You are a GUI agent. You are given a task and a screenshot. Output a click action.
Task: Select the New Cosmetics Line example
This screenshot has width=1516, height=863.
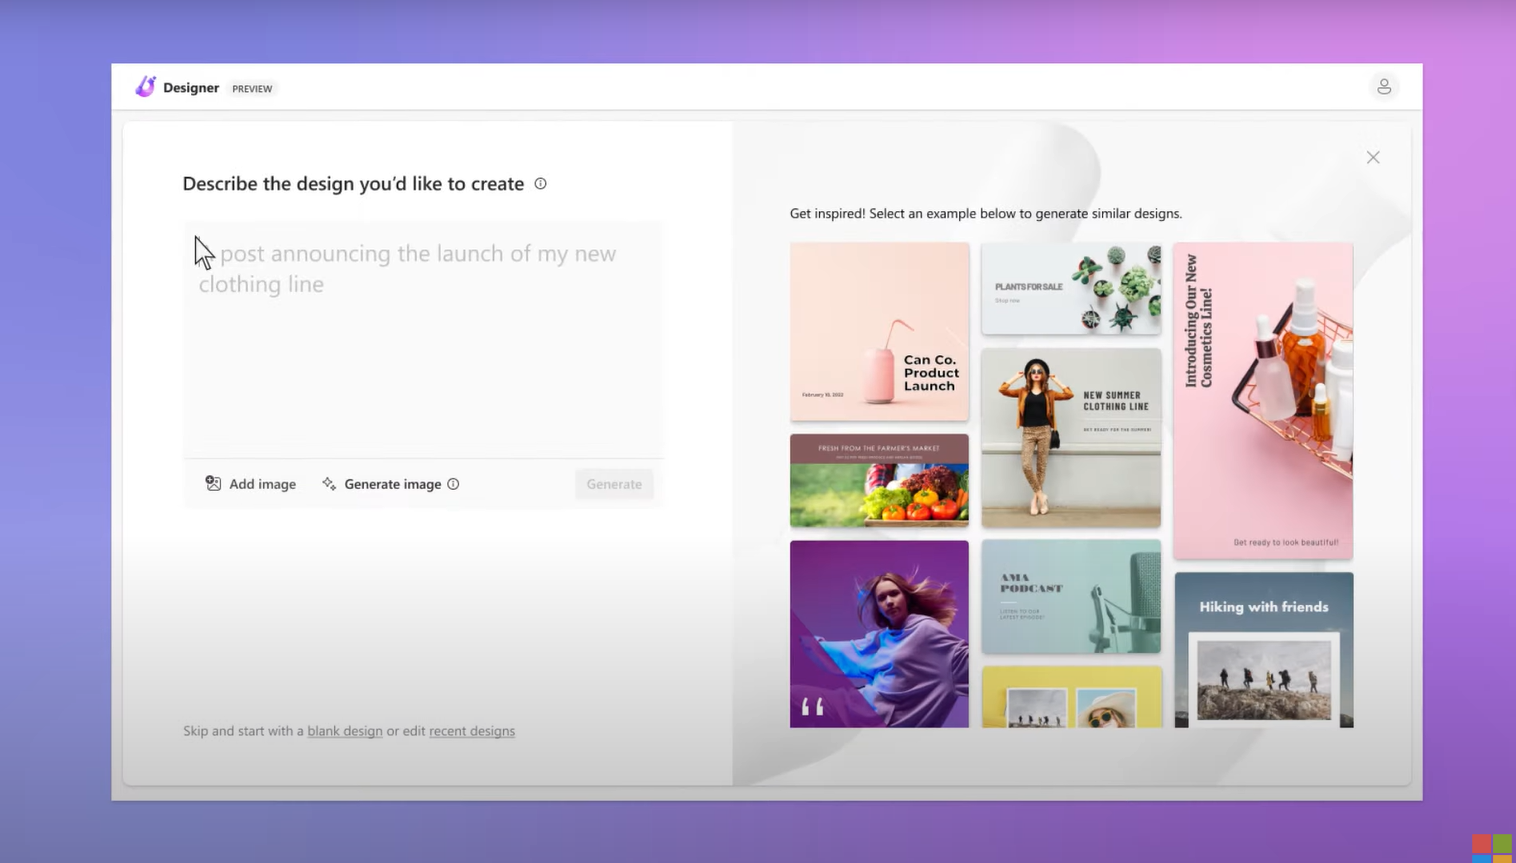click(x=1262, y=399)
